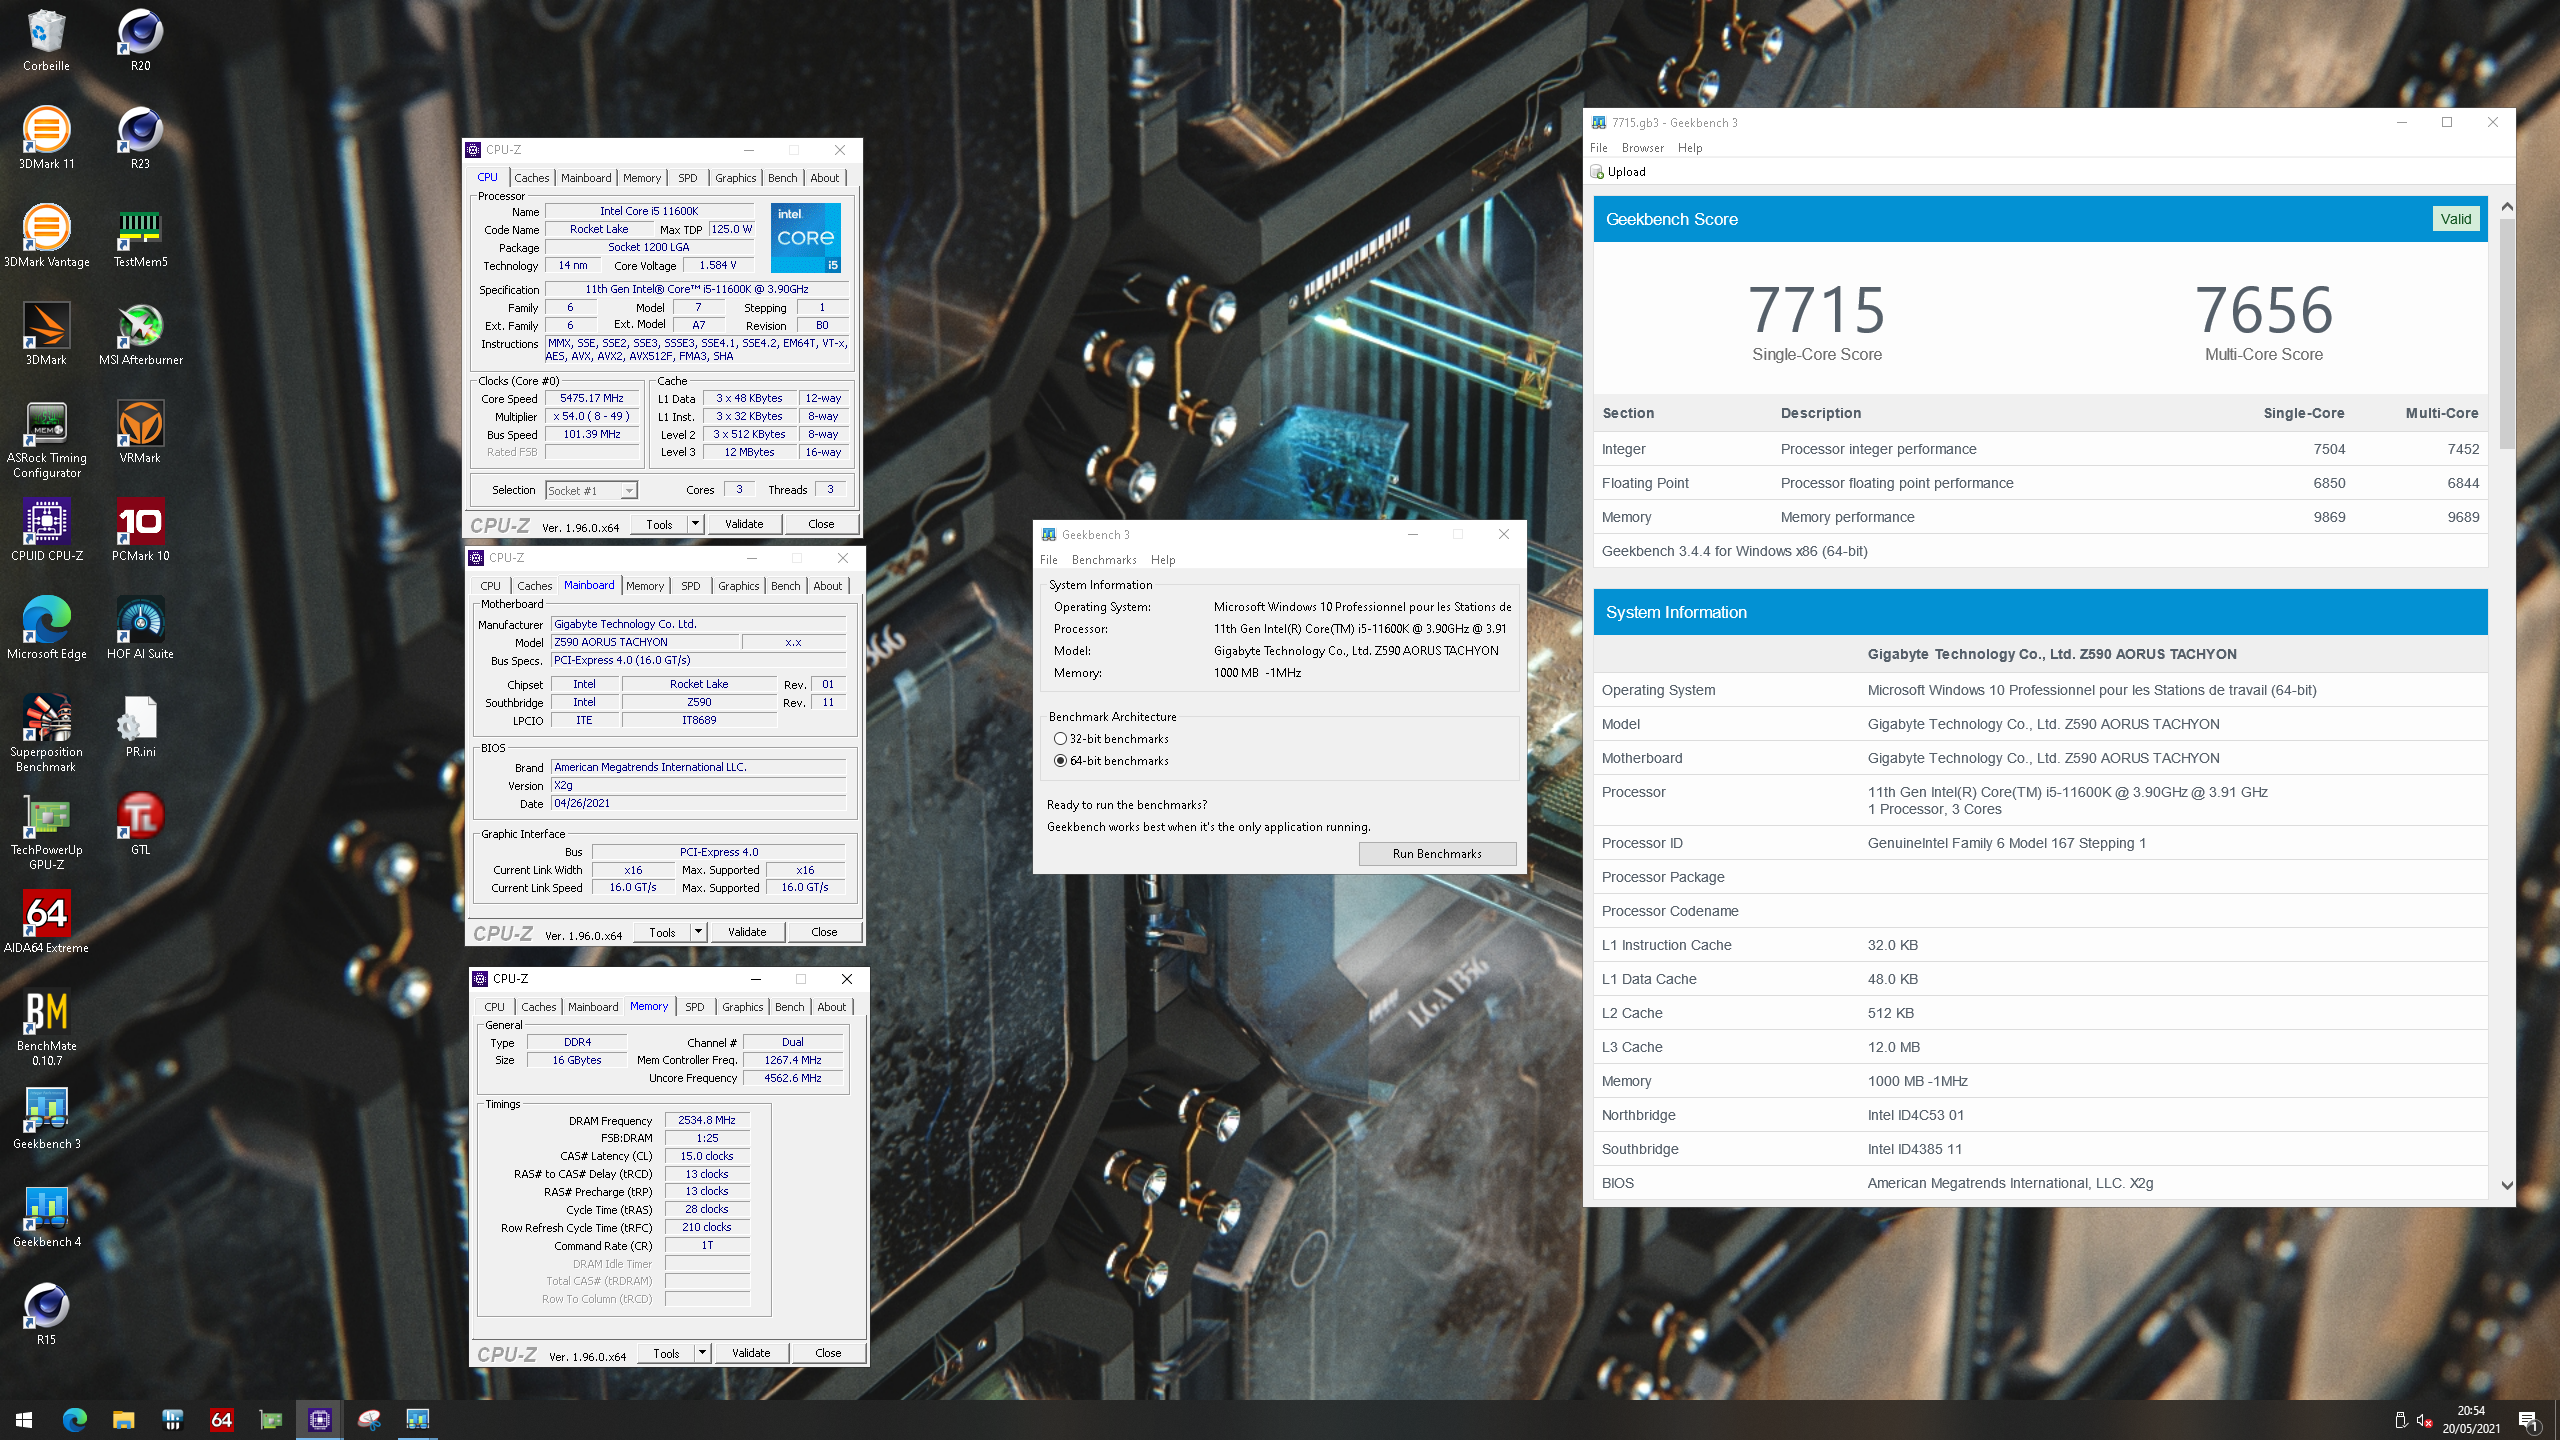Open File menu in small Geekbench 3 window
Screen dimensions: 2560x1440
pyautogui.click(x=1048, y=560)
